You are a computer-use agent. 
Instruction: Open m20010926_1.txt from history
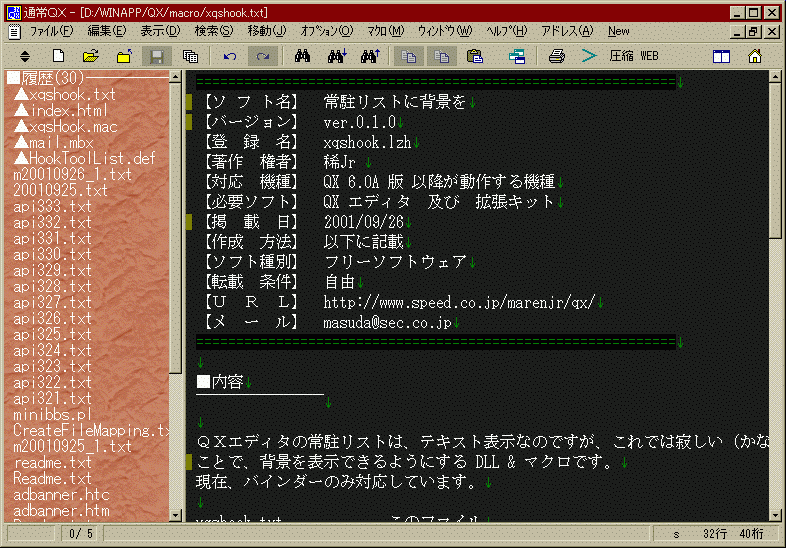(72, 174)
